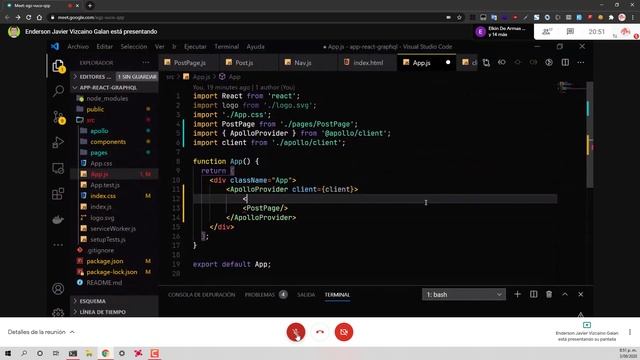Collapse APP-REACT-GRAPHQL folder section
Image resolution: width=640 pixels, height=360 pixels.
coord(114,87)
